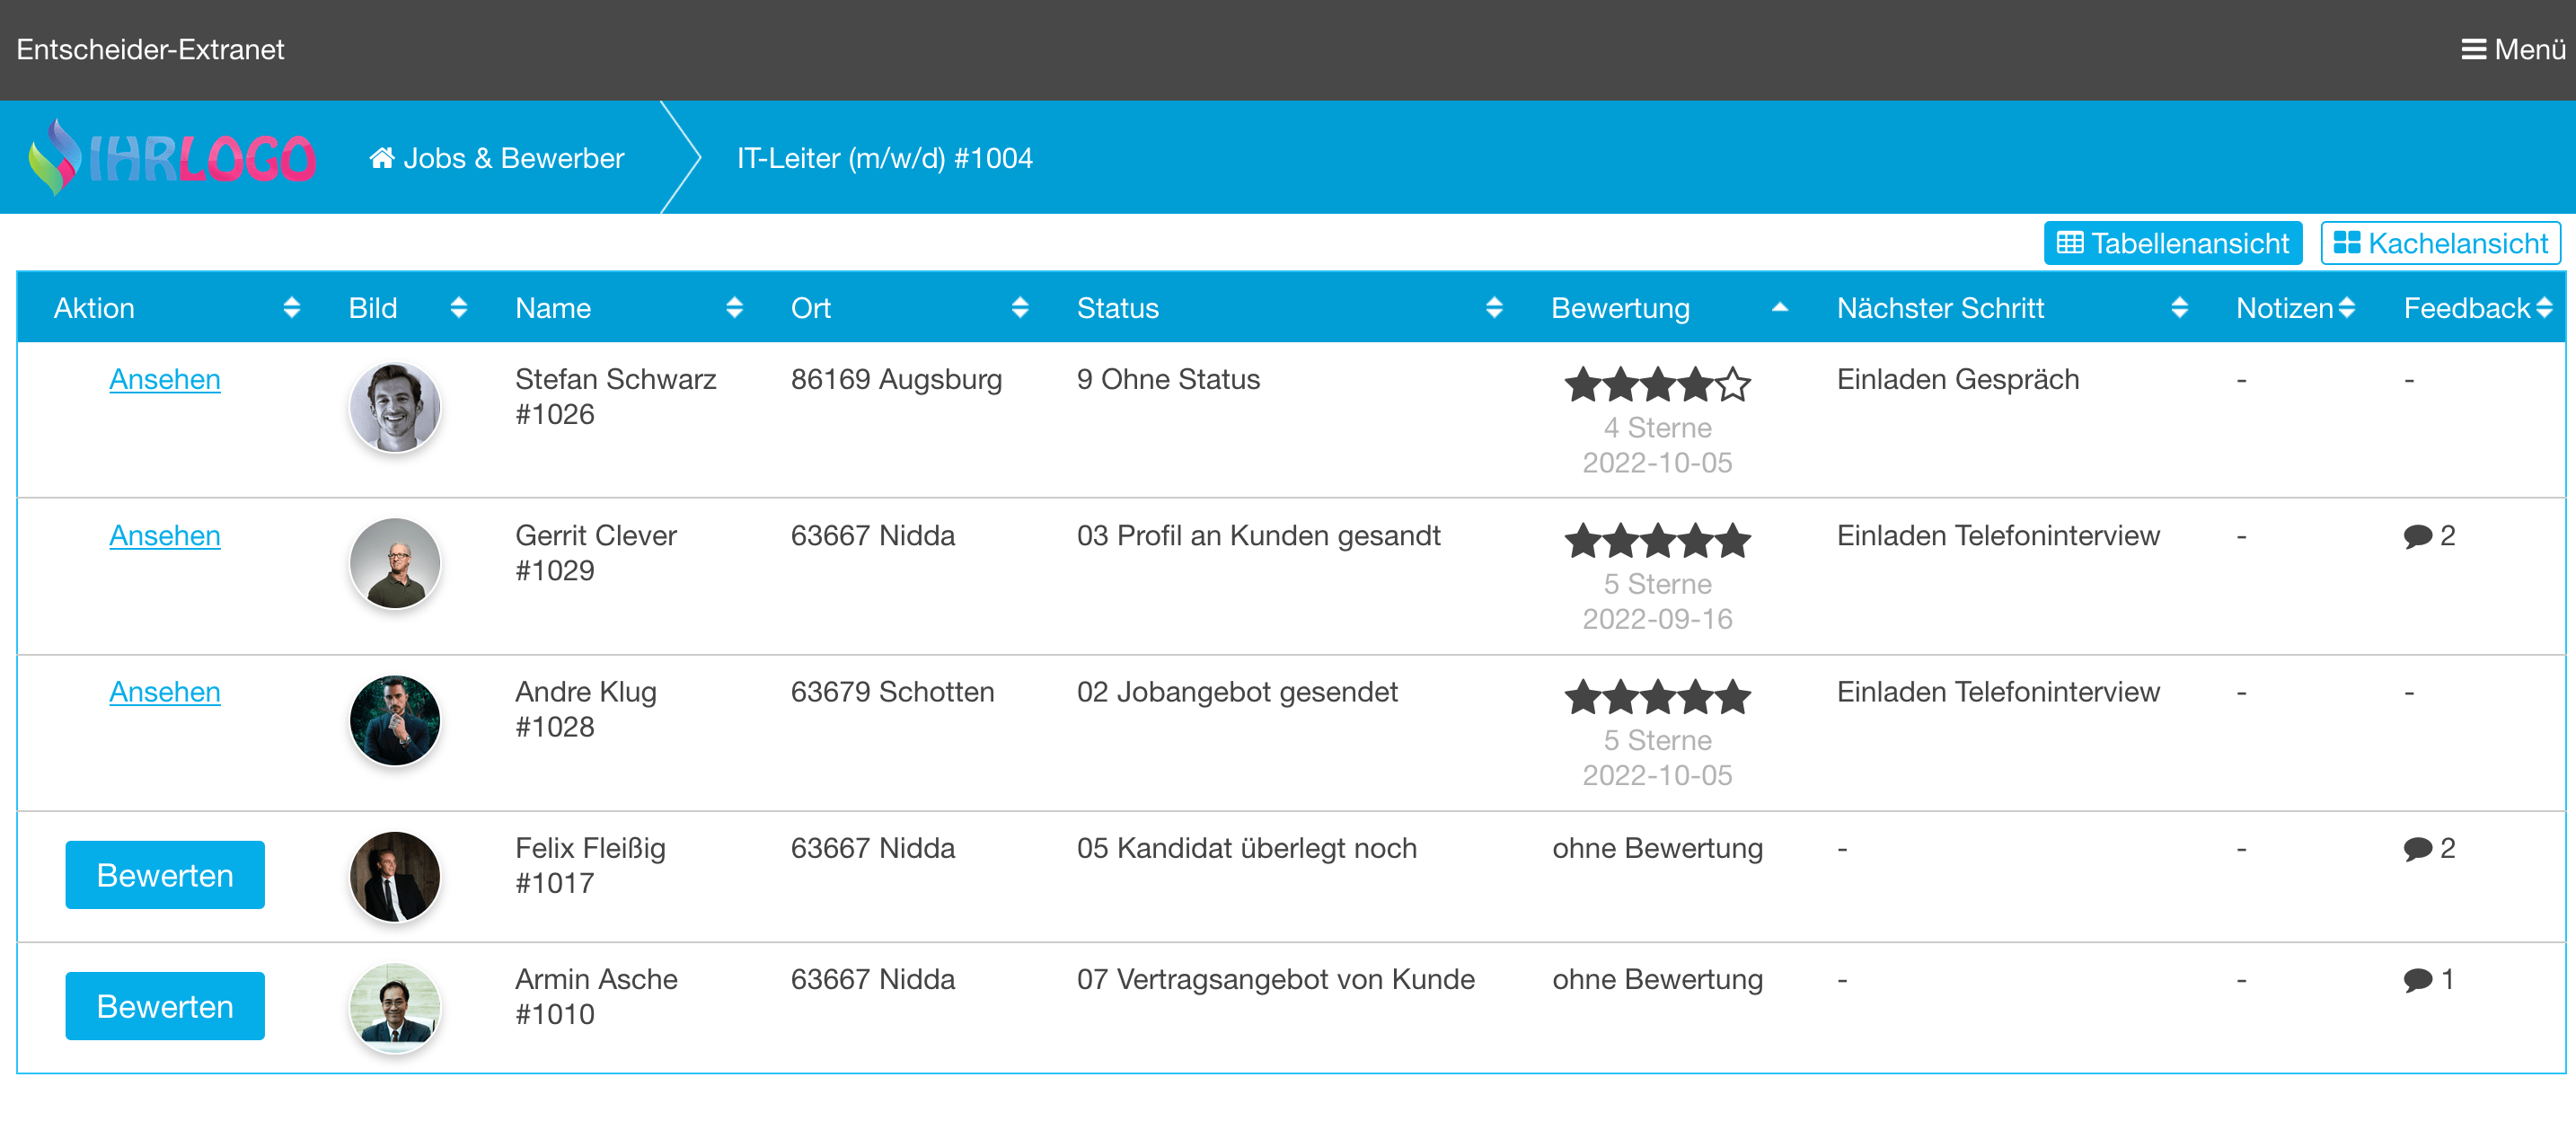Sort table by Aktion column arrows

tap(291, 308)
